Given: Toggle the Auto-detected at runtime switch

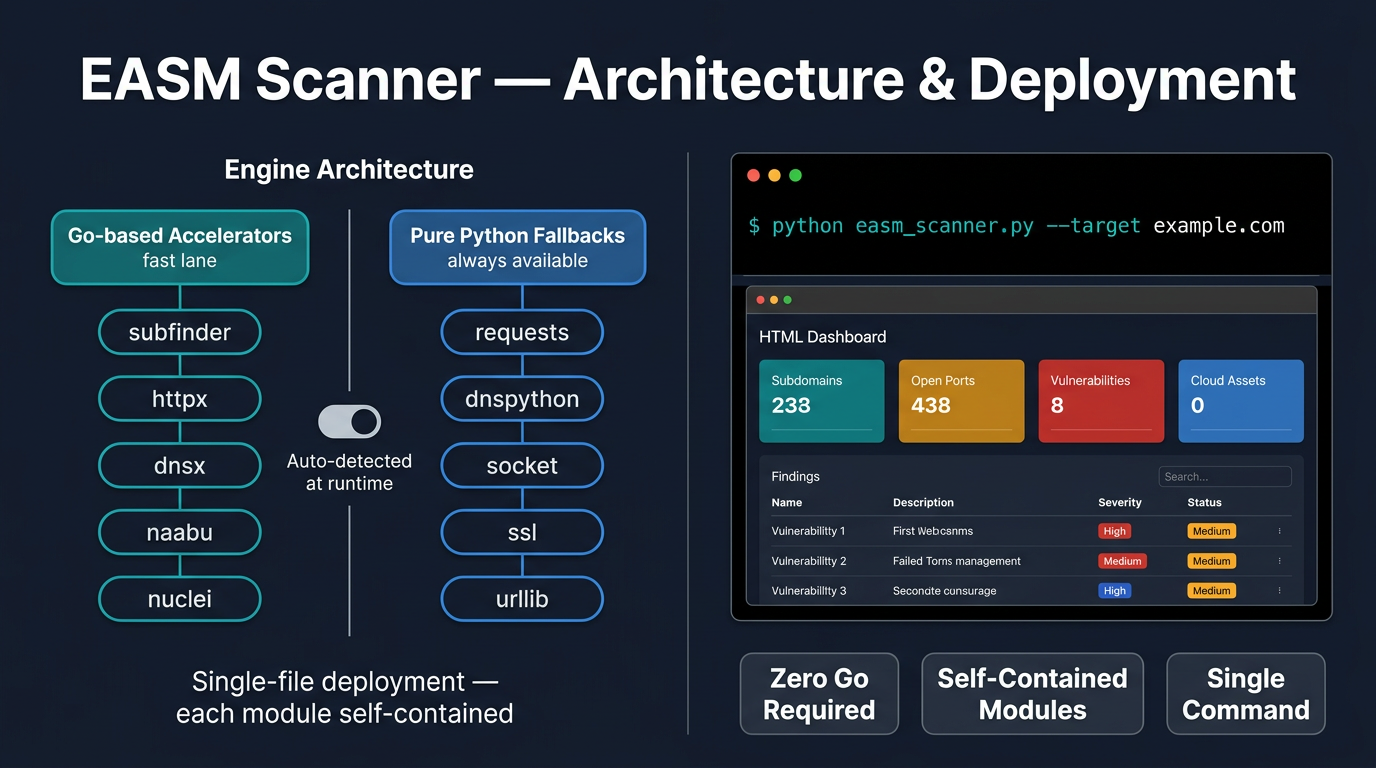Looking at the screenshot, I should click(349, 421).
